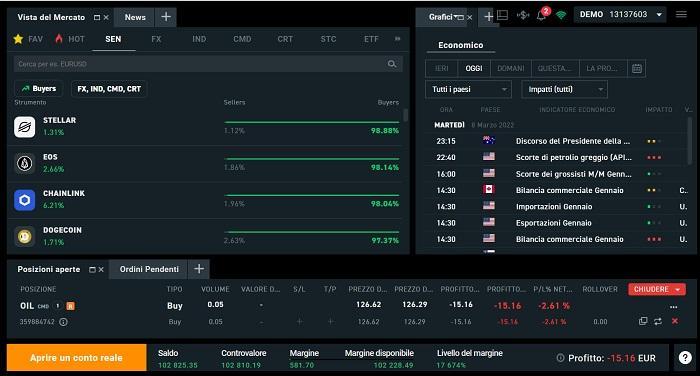Click the Dogecoin sentiment bar
This screenshot has width=700, height=376.
[x=312, y=232]
